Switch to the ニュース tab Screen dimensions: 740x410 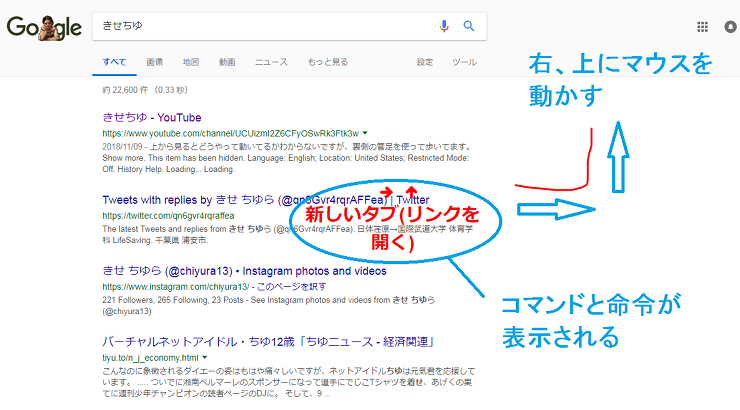tap(271, 62)
